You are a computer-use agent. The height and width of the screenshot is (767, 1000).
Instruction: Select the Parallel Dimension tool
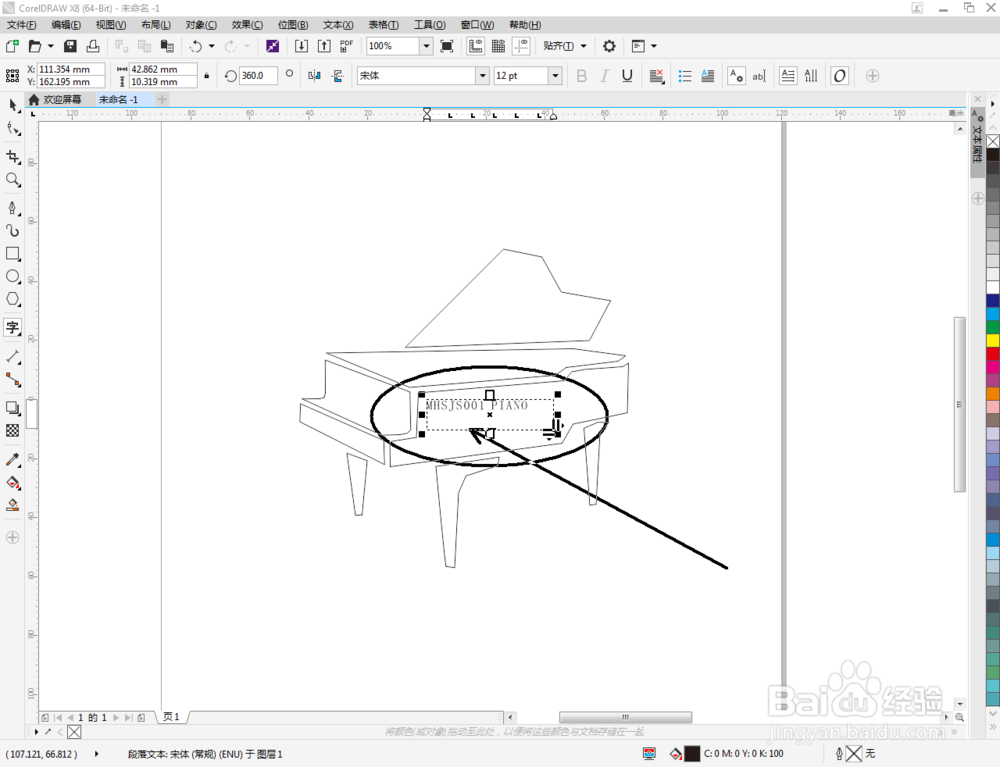pos(12,356)
